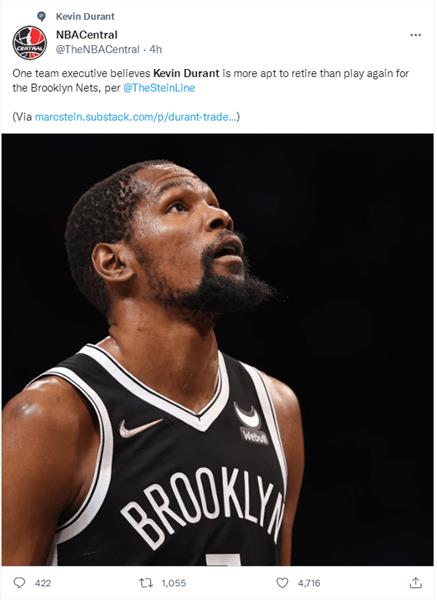Retweet this post via arrows icon
This screenshot has height=600, width=437.
pos(146,583)
